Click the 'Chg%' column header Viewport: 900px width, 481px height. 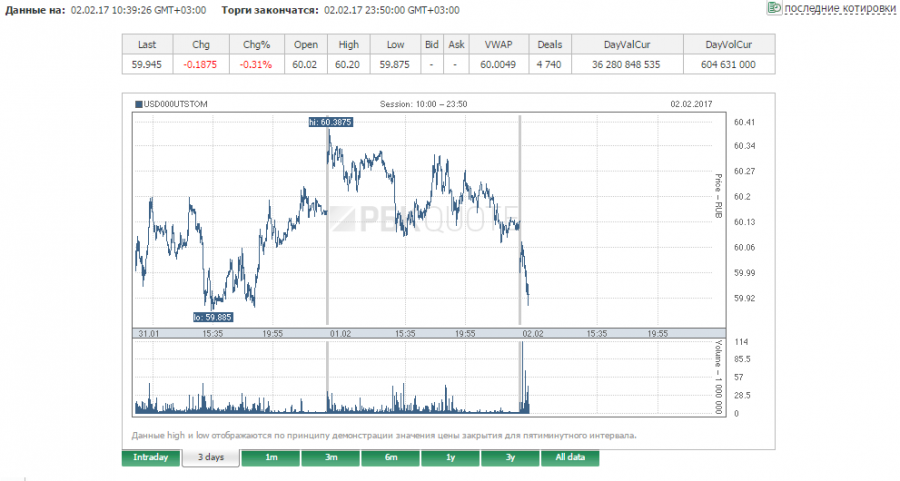[257, 45]
